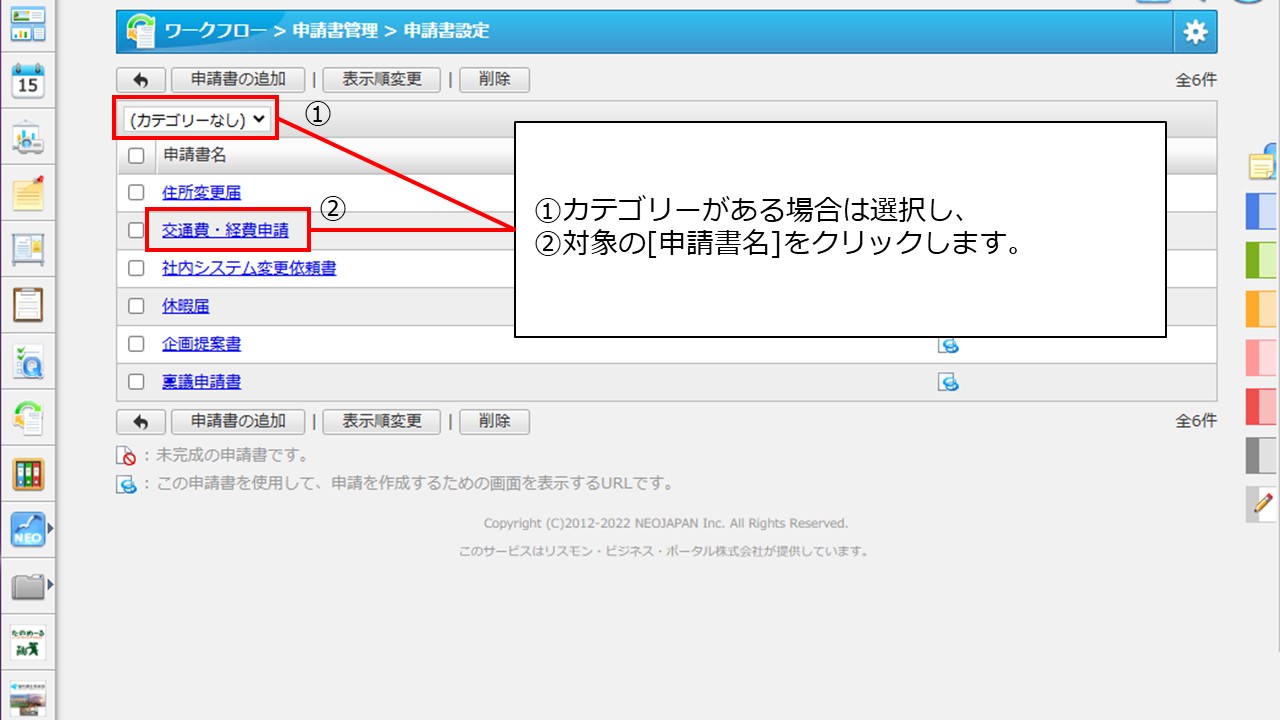
Task: Open the settings gear in the header
Action: coord(1194,31)
